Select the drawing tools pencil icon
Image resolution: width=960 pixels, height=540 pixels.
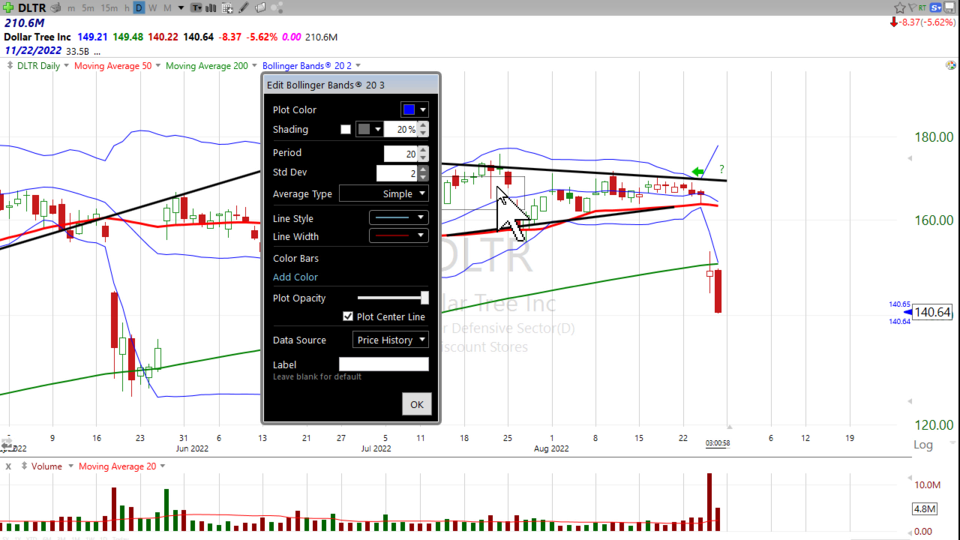244,8
